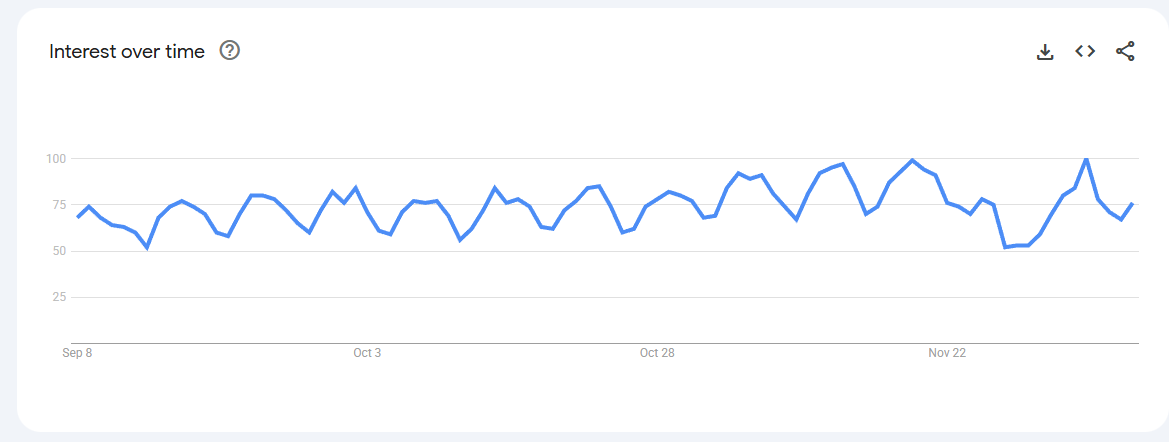1169x442 pixels.
Task: Share the Interest over time chart
Action: point(1125,51)
